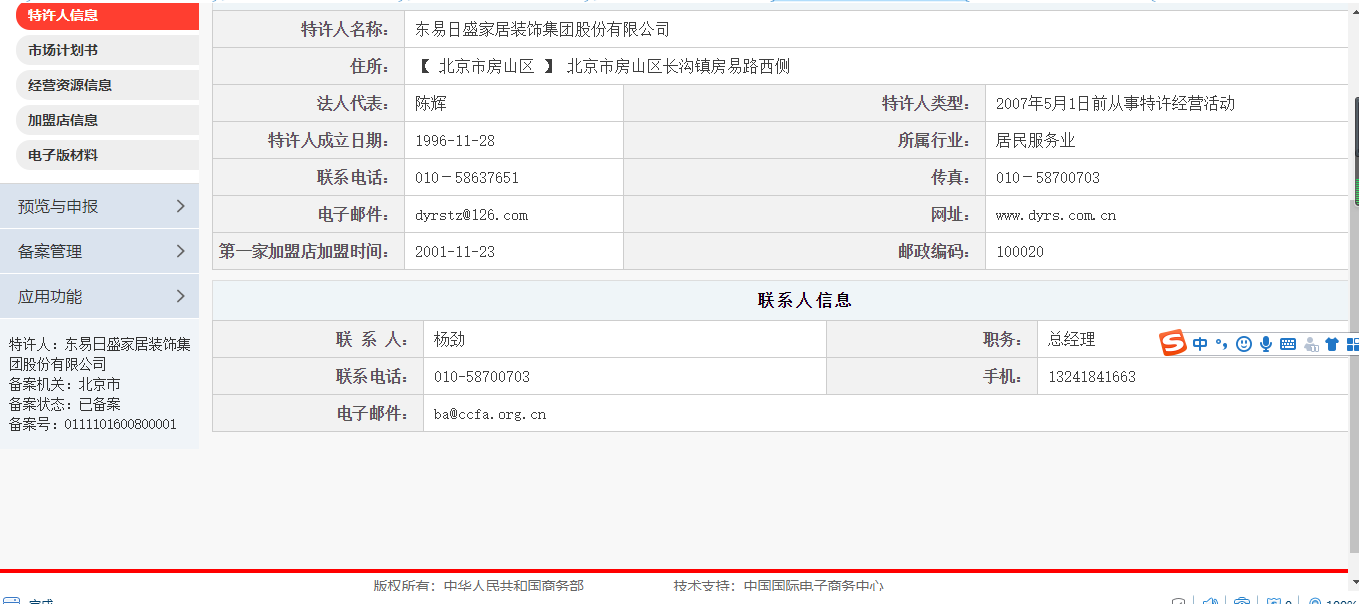
Task: Toggle Chinese punctuation mode on the IME bar
Action: 1221,345
